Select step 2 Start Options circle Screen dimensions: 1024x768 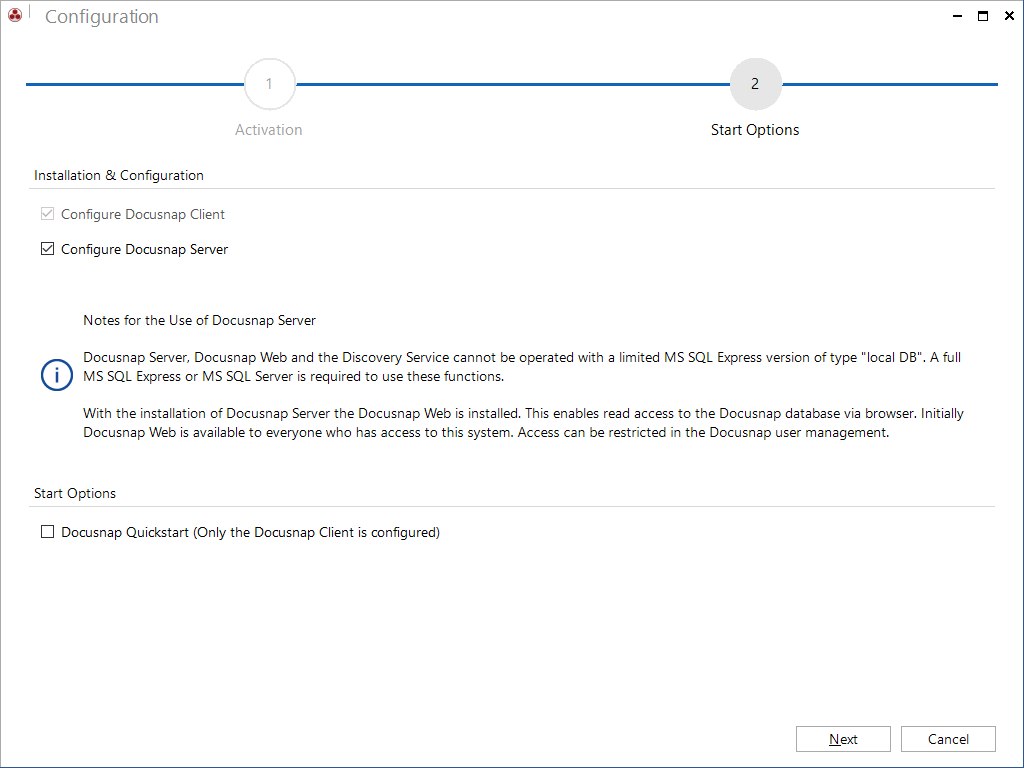point(755,84)
